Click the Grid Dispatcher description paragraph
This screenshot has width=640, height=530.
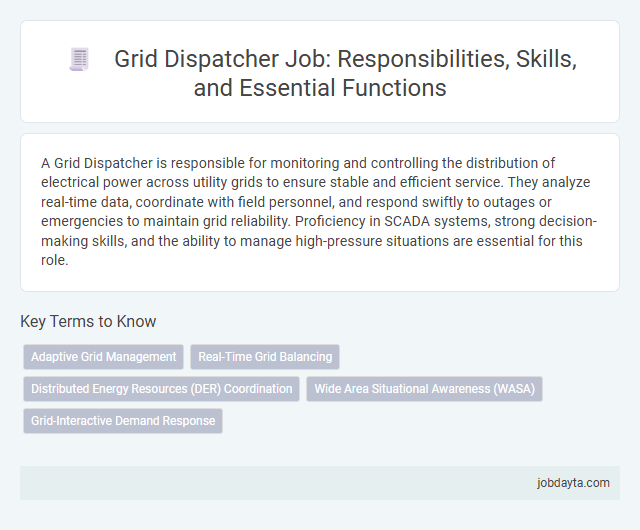click(x=319, y=212)
